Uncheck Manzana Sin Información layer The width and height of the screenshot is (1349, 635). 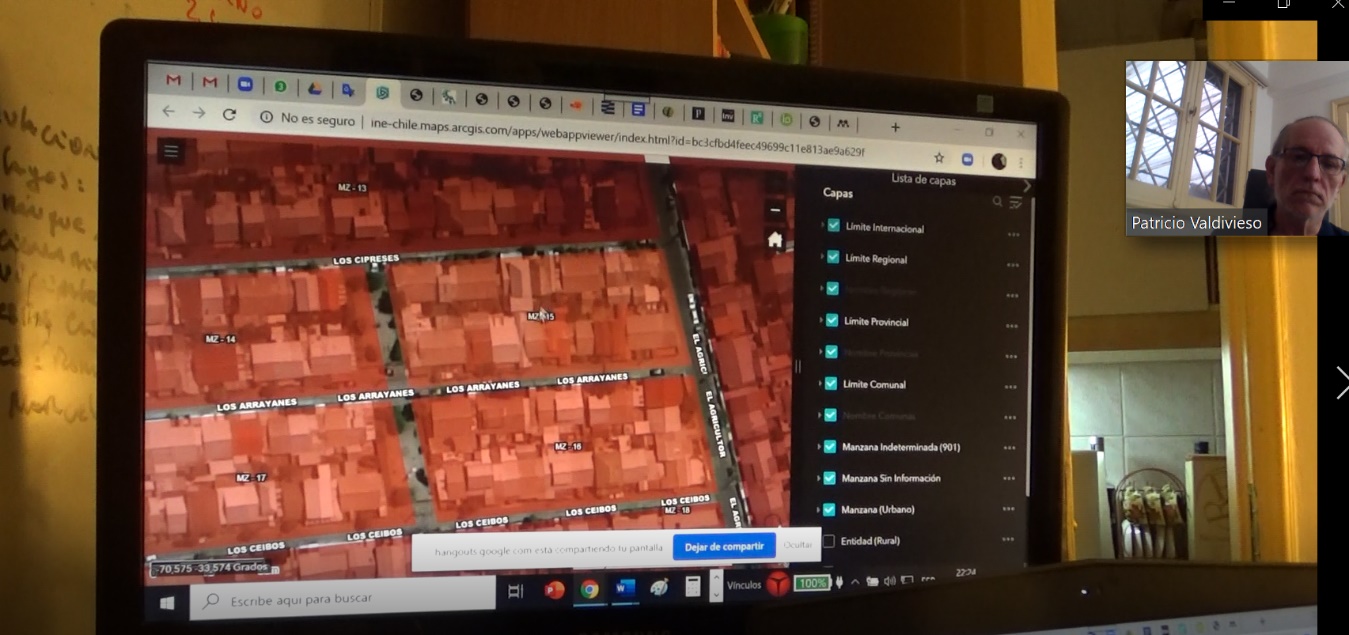(x=829, y=478)
